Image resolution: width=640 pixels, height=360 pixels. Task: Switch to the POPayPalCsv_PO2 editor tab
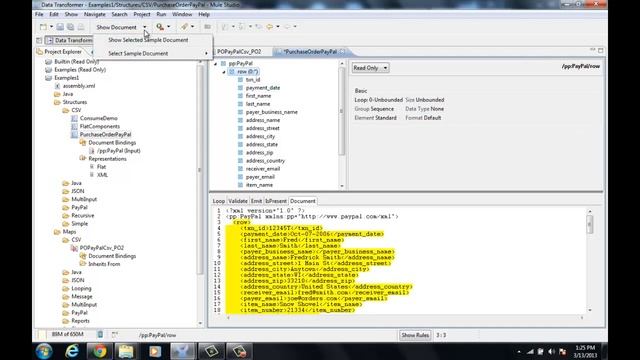tap(238, 52)
